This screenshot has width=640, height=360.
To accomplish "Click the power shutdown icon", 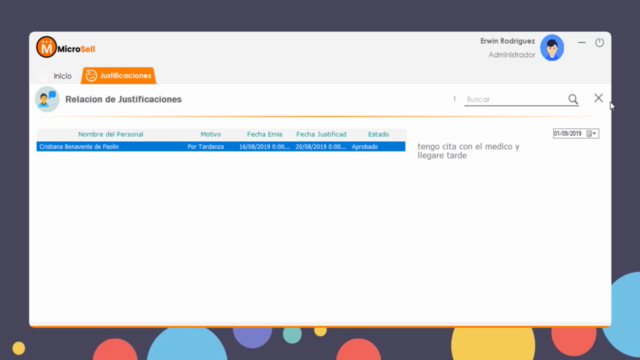I will click(x=599, y=42).
